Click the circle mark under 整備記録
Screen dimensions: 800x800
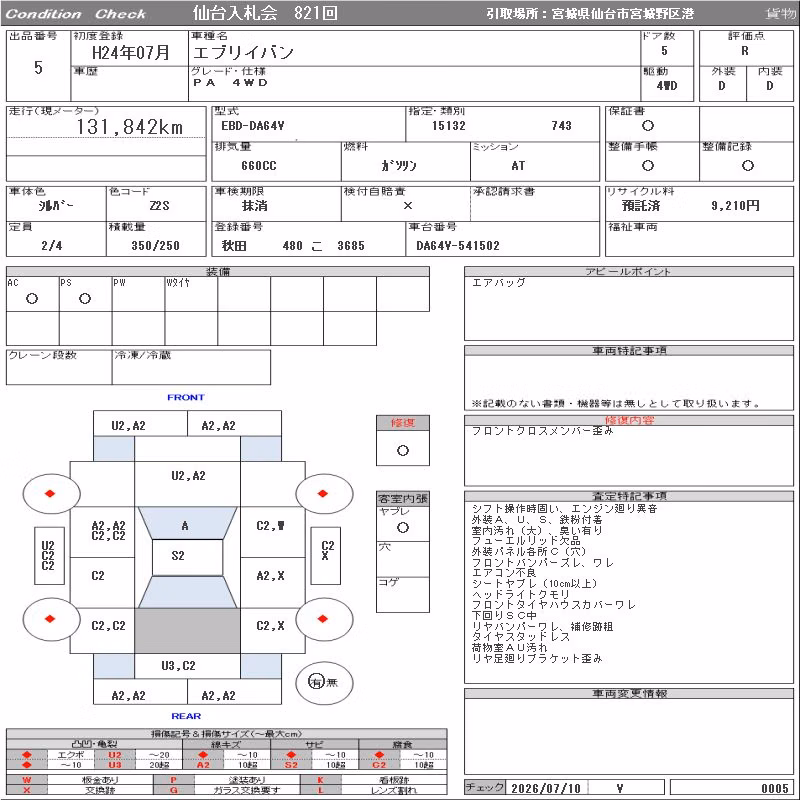pyautogui.click(x=747, y=165)
